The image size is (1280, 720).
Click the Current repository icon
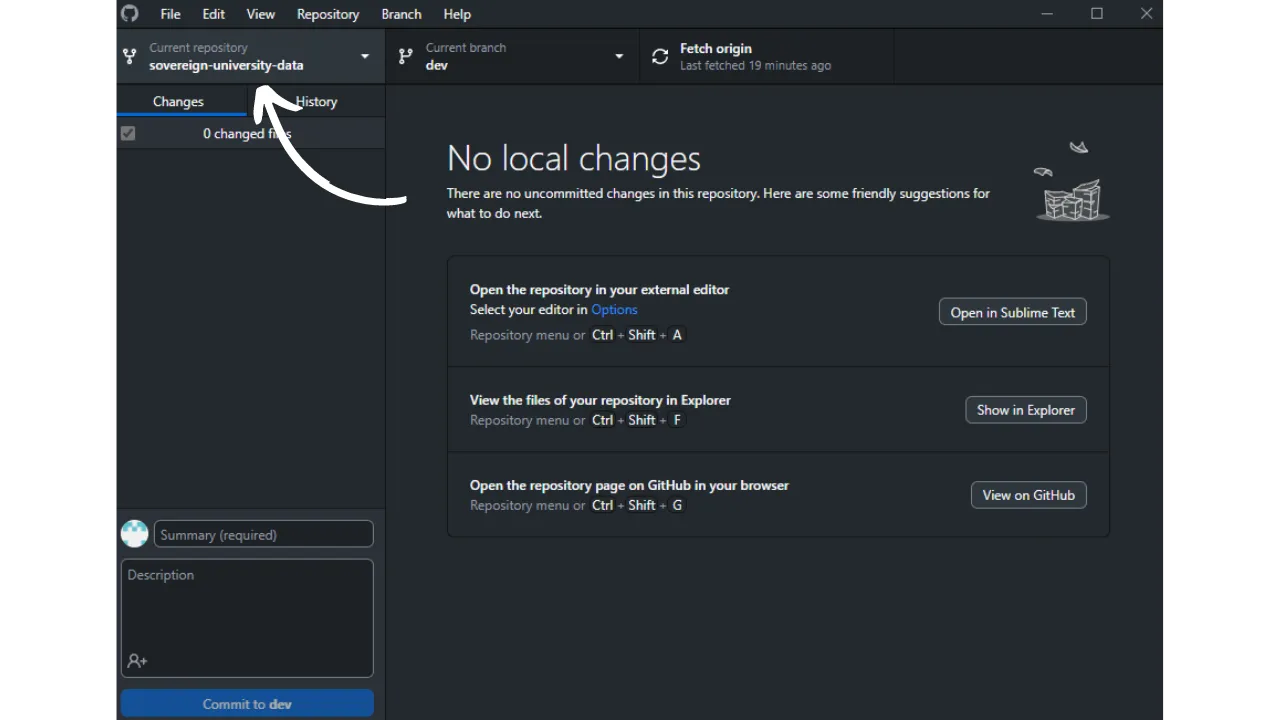coord(129,57)
